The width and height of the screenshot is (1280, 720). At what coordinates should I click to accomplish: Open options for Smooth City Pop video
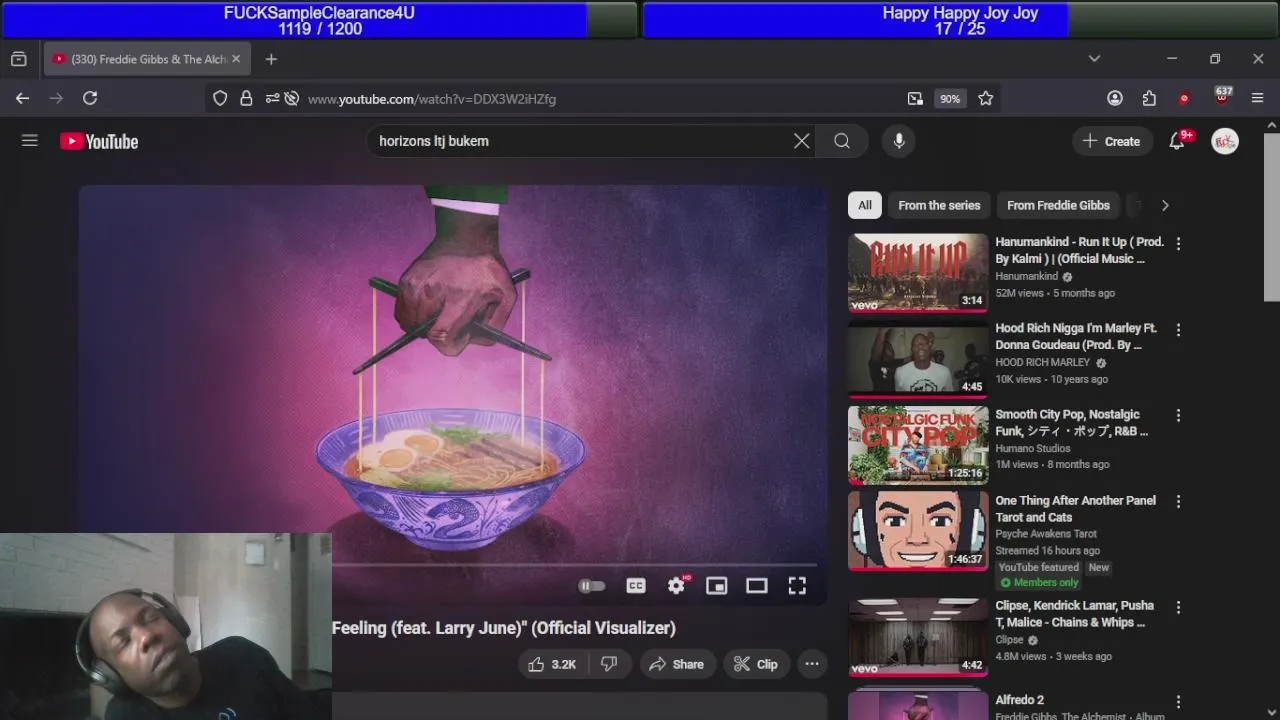coord(1178,415)
